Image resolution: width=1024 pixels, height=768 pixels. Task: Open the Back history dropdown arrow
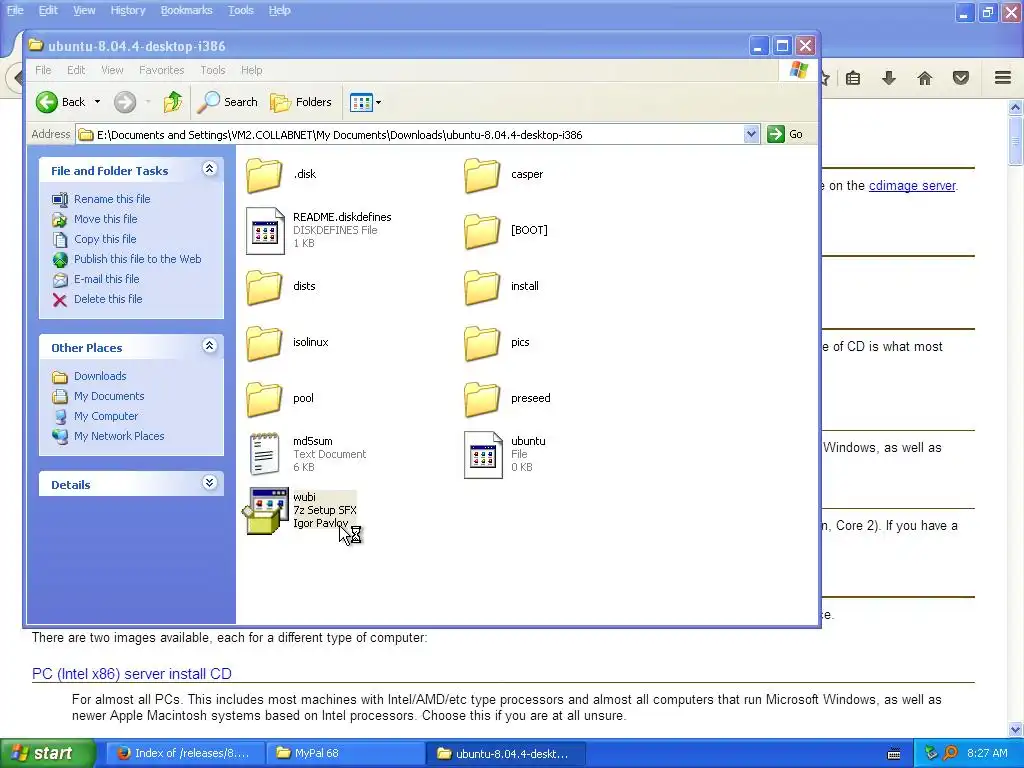[x=97, y=102]
